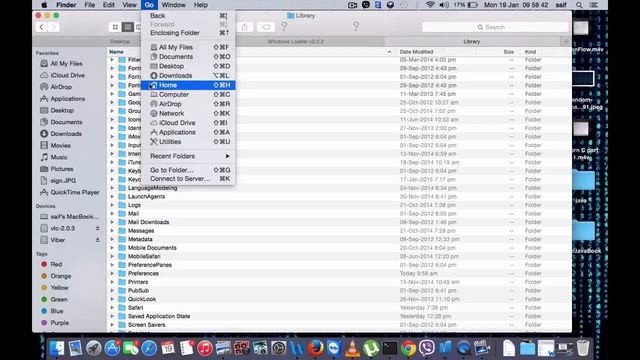
Task: Open Launchpad rocket icon in Dock
Action: 93,348
